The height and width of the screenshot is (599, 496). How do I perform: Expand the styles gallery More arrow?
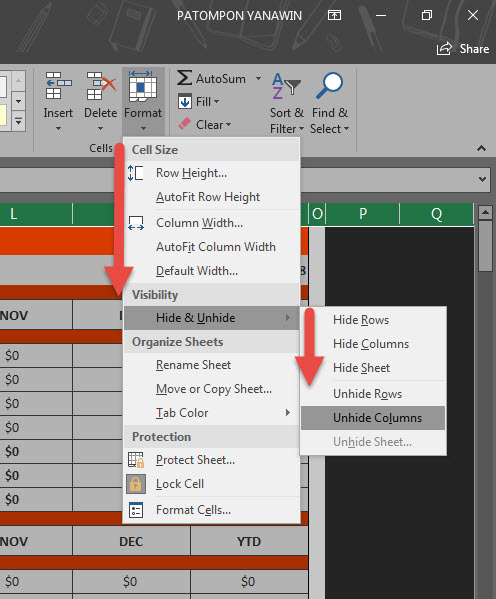18,122
